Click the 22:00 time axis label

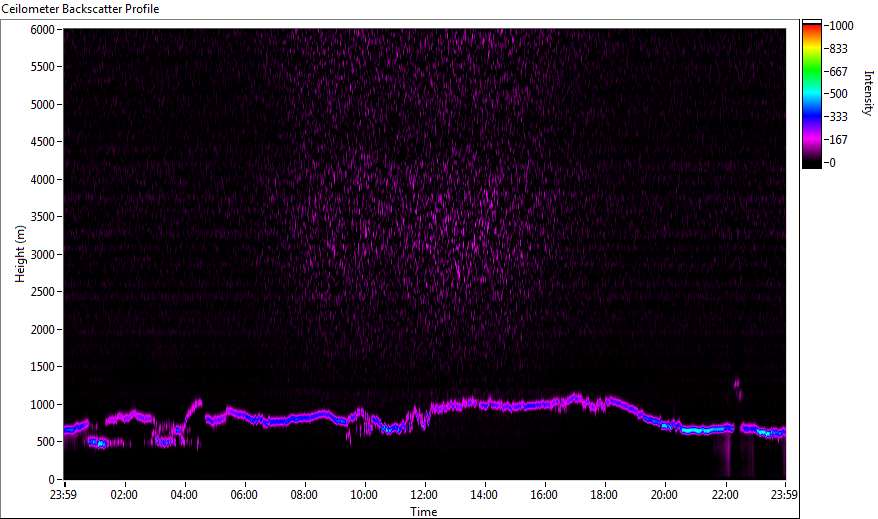[x=725, y=495]
